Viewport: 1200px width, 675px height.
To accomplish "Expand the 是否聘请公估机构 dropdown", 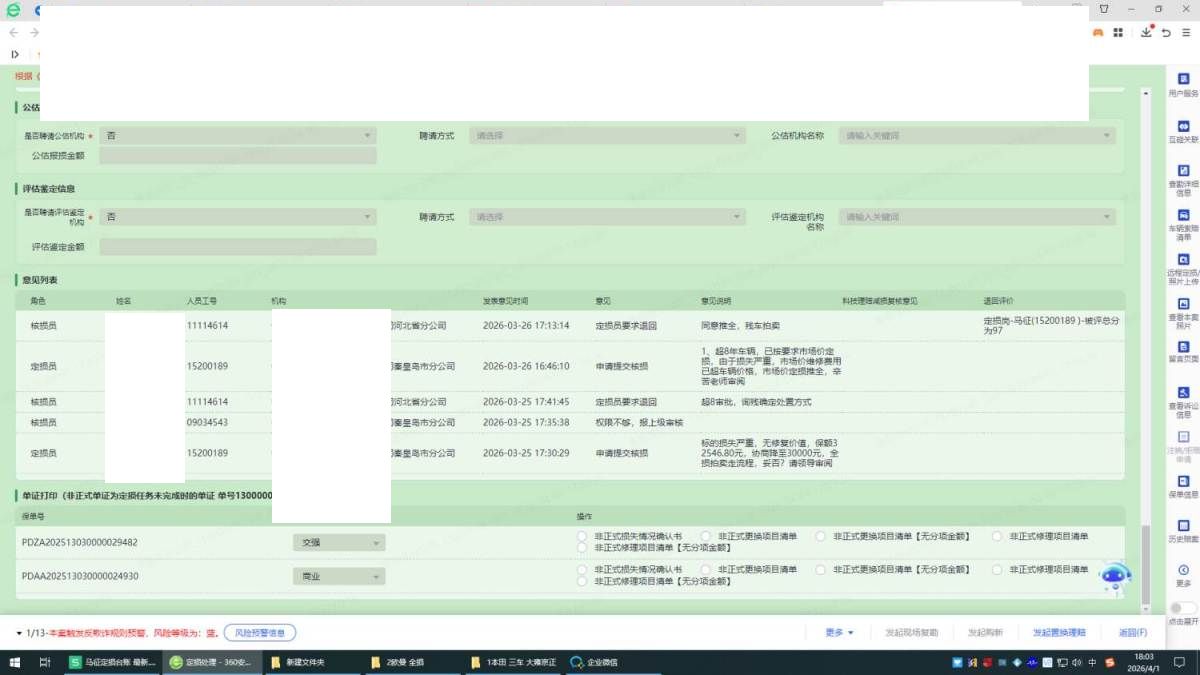I will pos(237,135).
